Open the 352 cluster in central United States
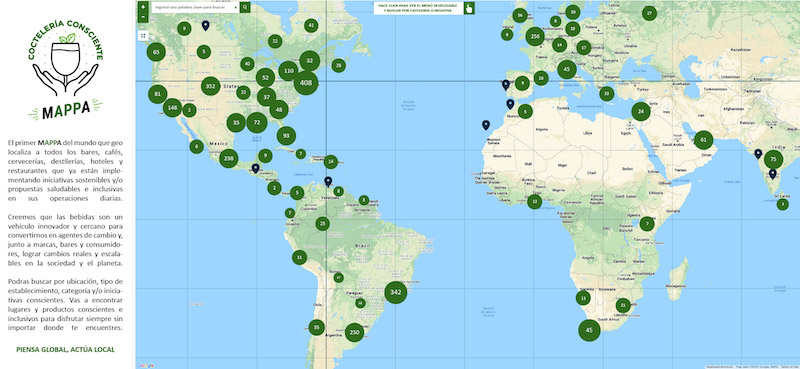 (x=211, y=86)
